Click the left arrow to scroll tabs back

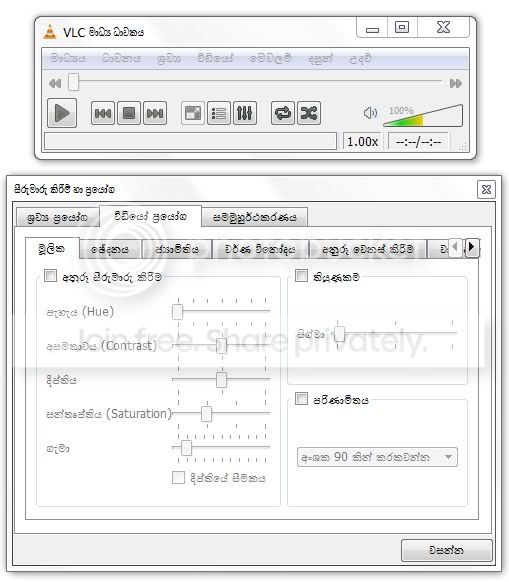456,247
